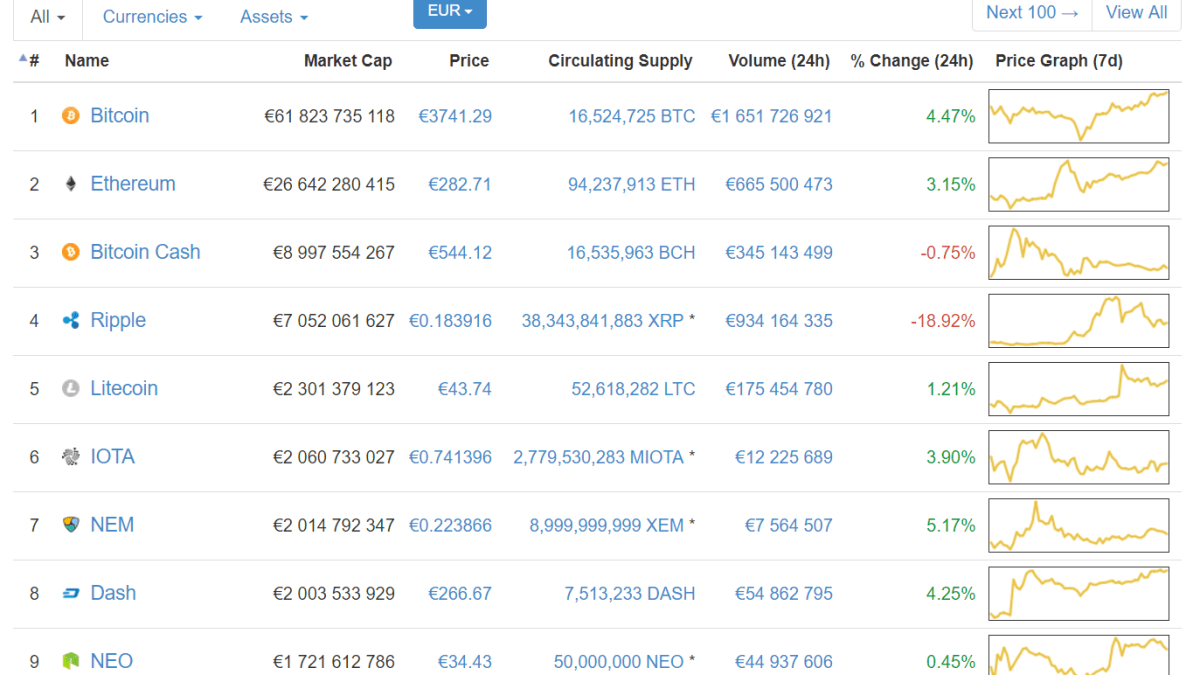Open the Currencies dropdown

click(152, 17)
